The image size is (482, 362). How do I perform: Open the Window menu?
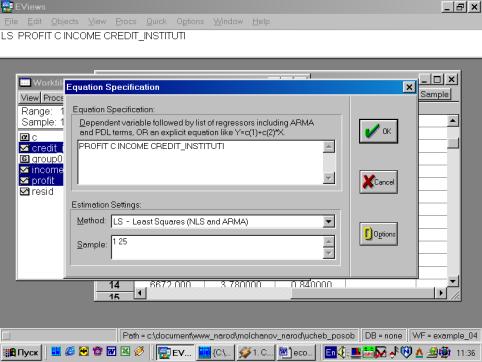tap(228, 21)
